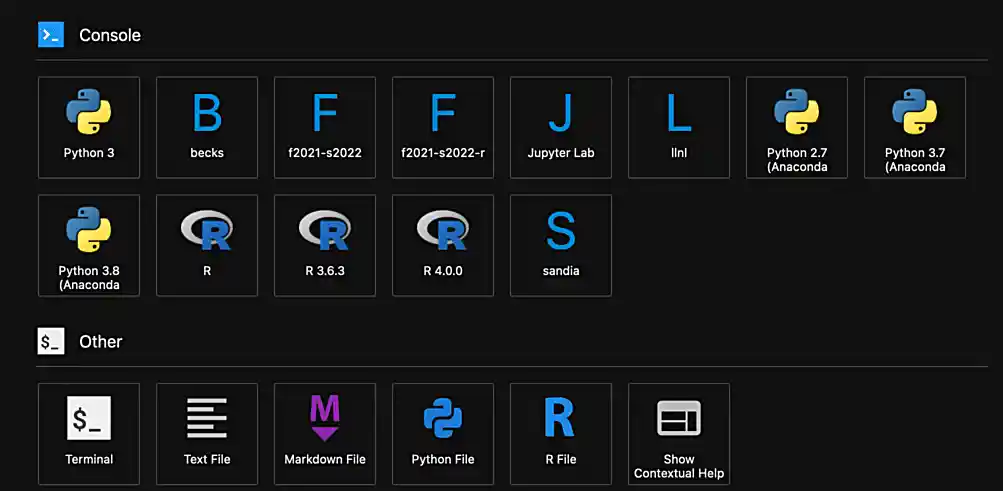Launch the Python 3 console
1003x491 pixels.
pos(89,127)
